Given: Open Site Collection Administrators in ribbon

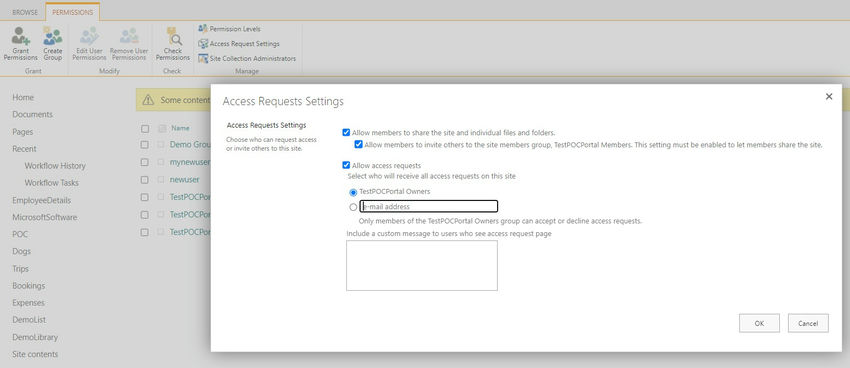Looking at the screenshot, I should (247, 59).
